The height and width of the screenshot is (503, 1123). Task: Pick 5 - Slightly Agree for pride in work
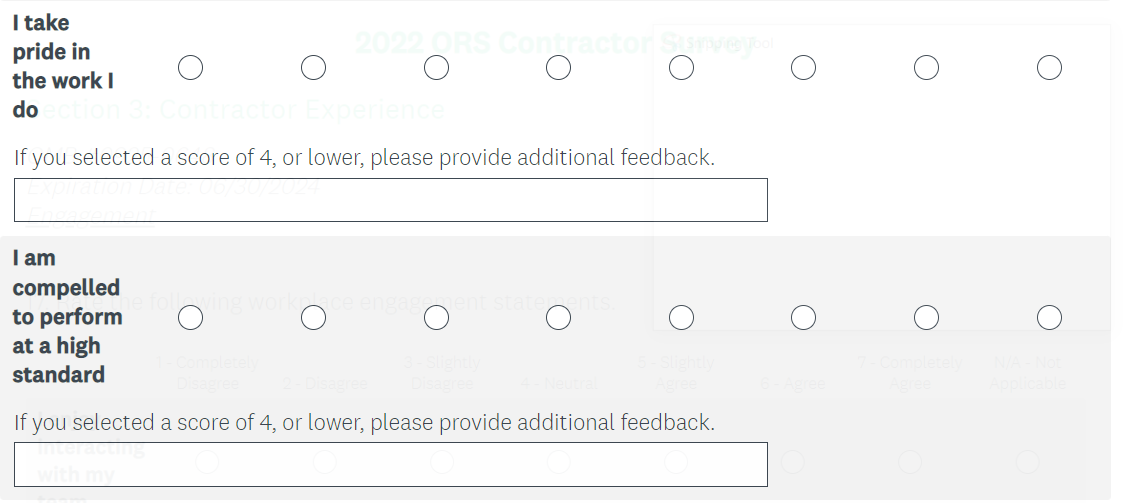tap(681, 68)
